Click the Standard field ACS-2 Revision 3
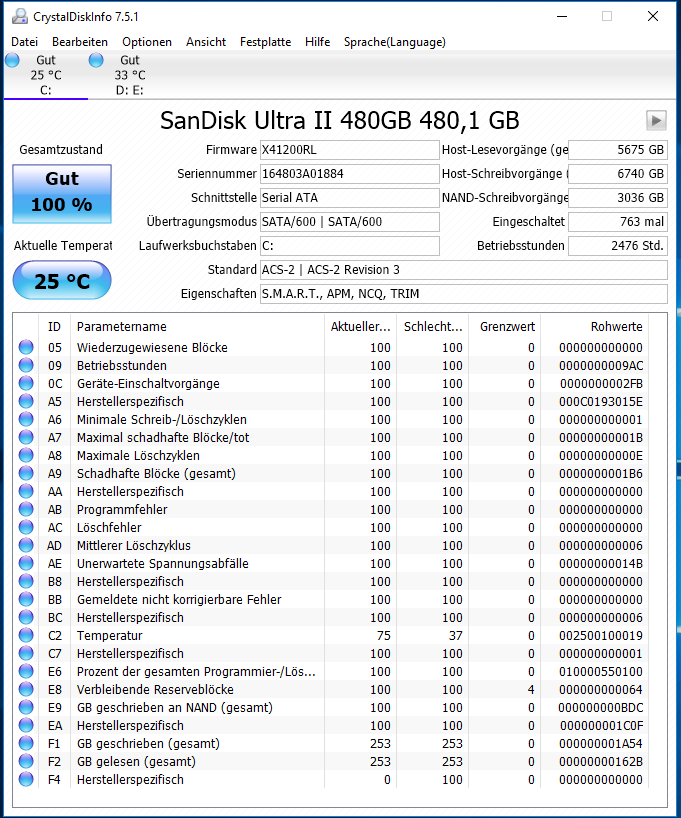Image resolution: width=681 pixels, height=818 pixels. 463,270
